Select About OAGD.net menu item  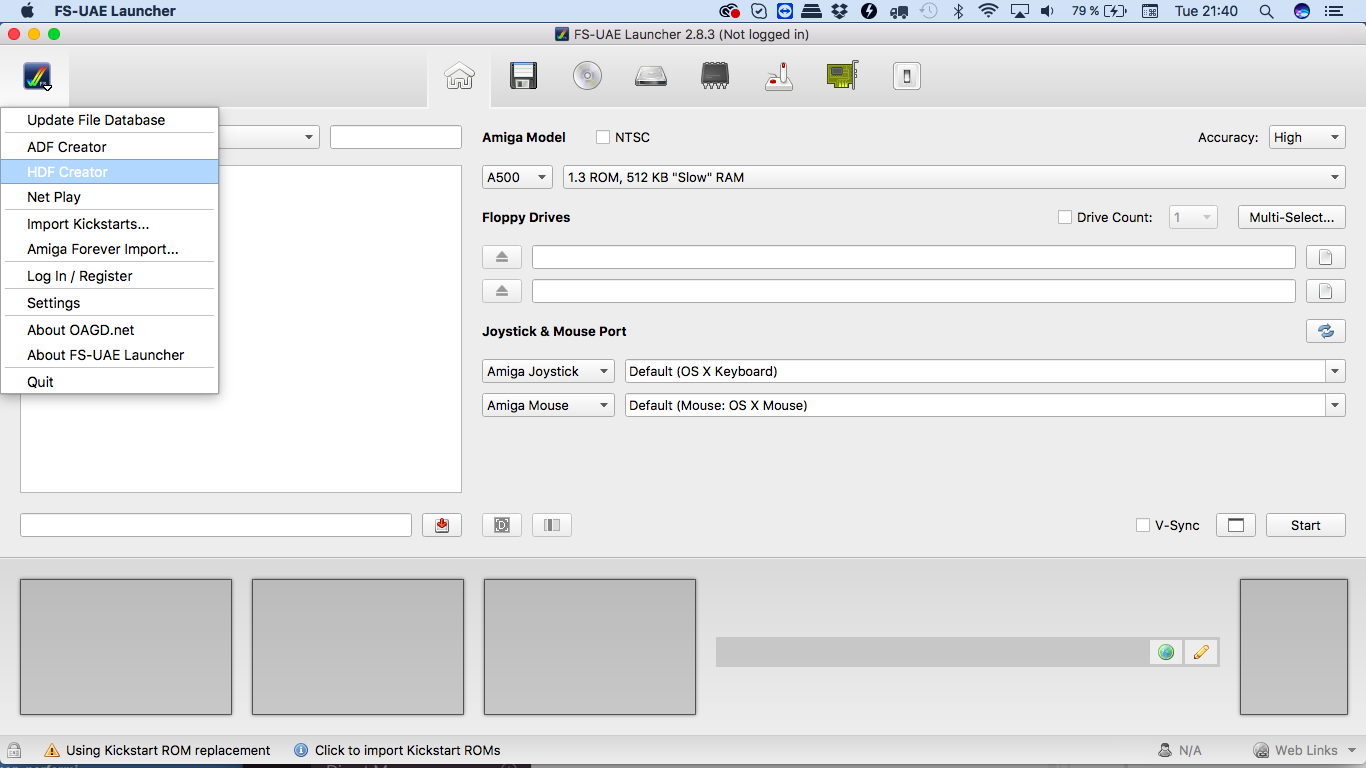coord(110,330)
